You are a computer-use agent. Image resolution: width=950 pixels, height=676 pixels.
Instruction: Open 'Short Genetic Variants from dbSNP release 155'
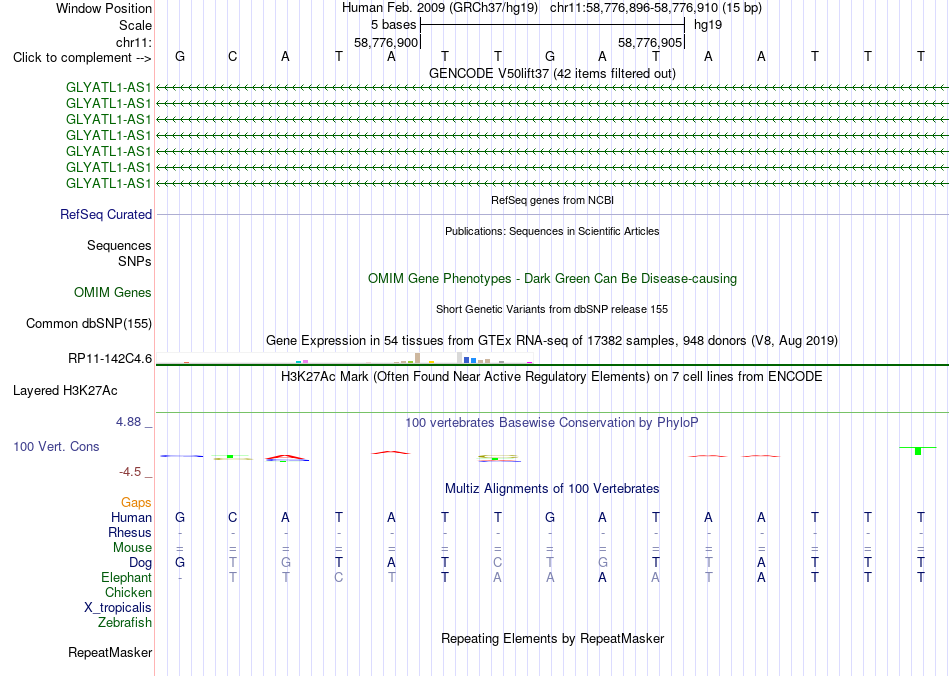(552, 309)
